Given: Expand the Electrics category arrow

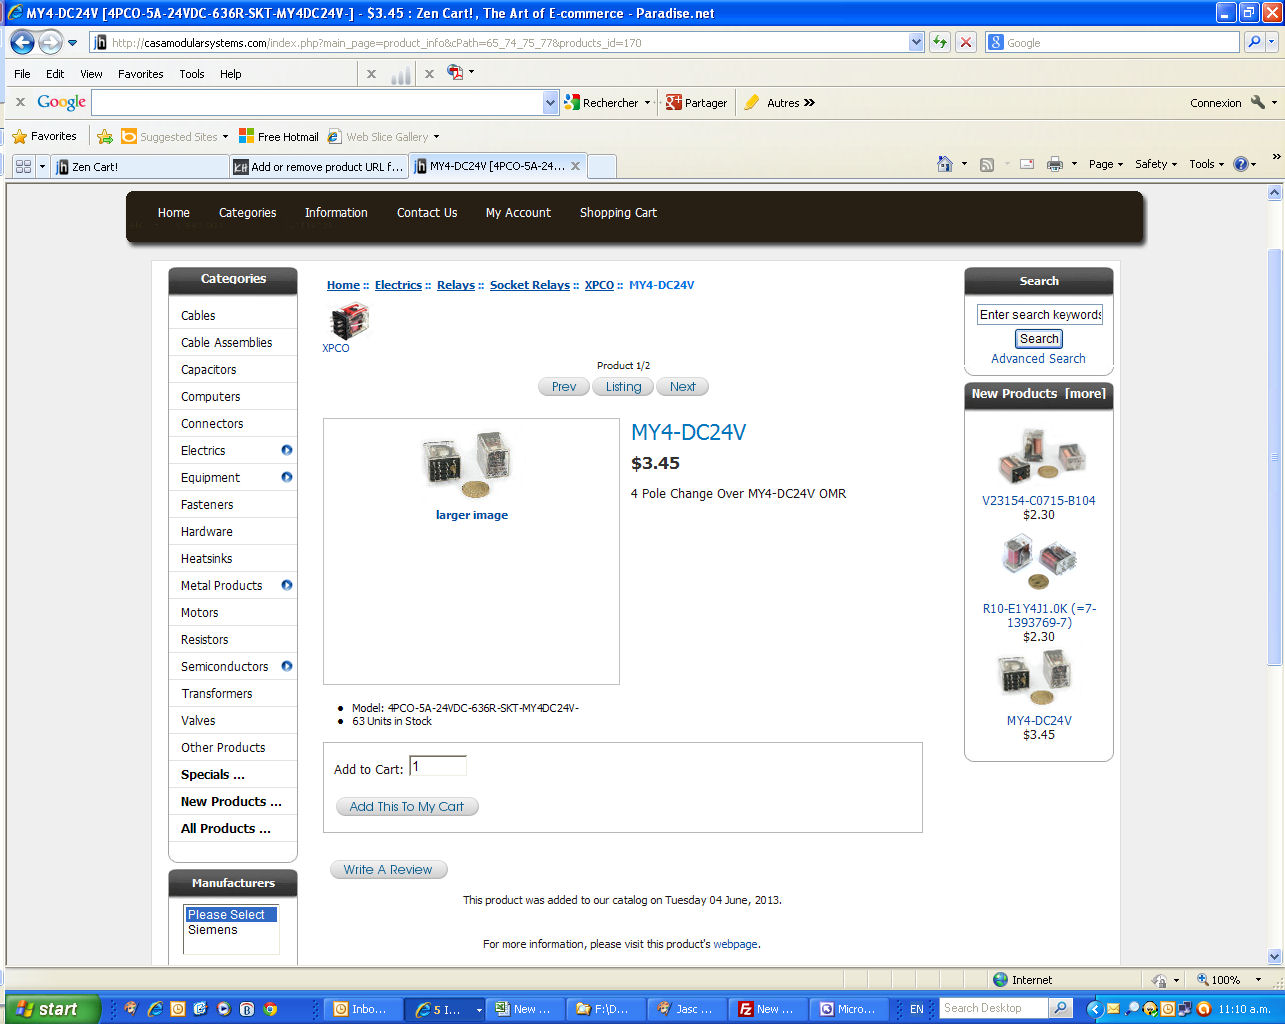Looking at the screenshot, I should pos(287,450).
